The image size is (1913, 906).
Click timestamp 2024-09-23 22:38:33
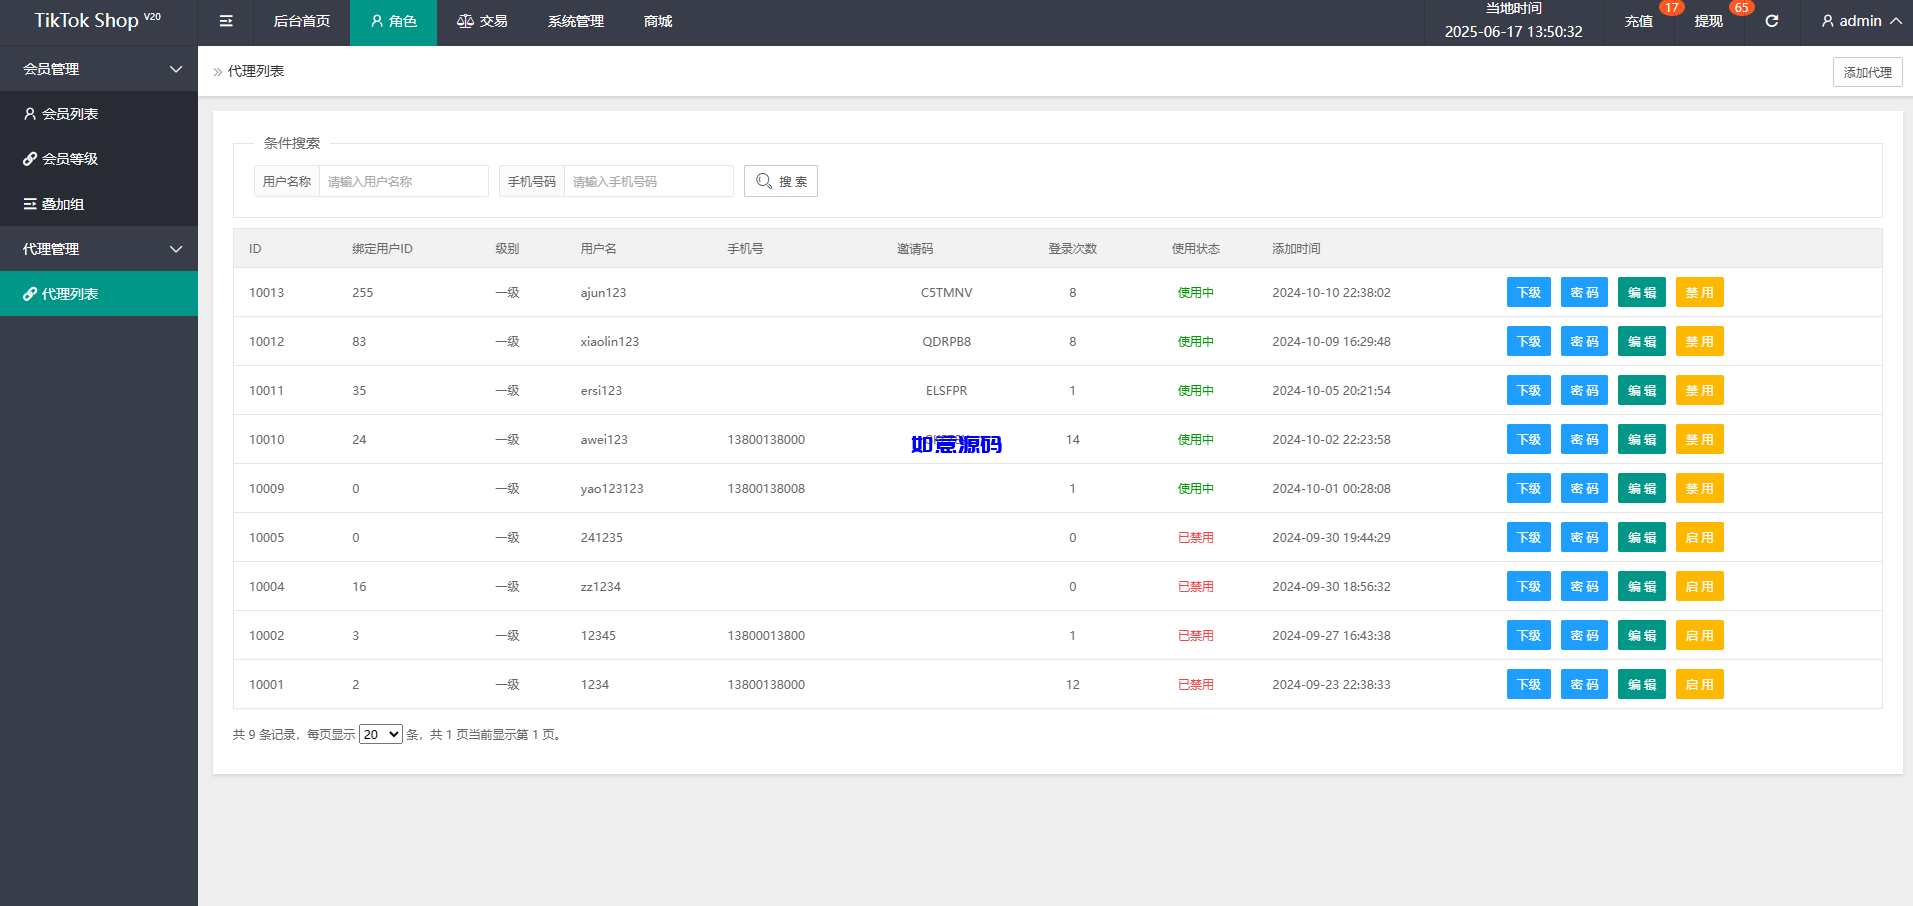[1331, 684]
